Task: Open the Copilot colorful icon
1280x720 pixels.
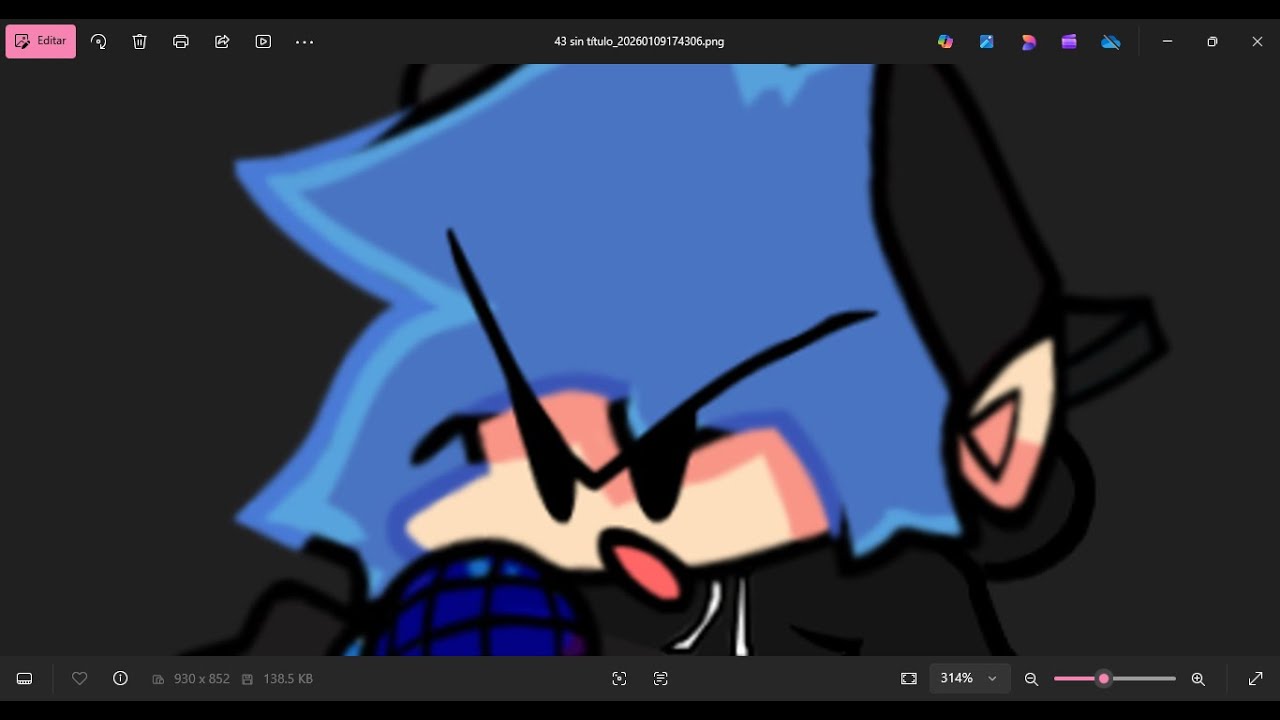Action: pyautogui.click(x=945, y=41)
